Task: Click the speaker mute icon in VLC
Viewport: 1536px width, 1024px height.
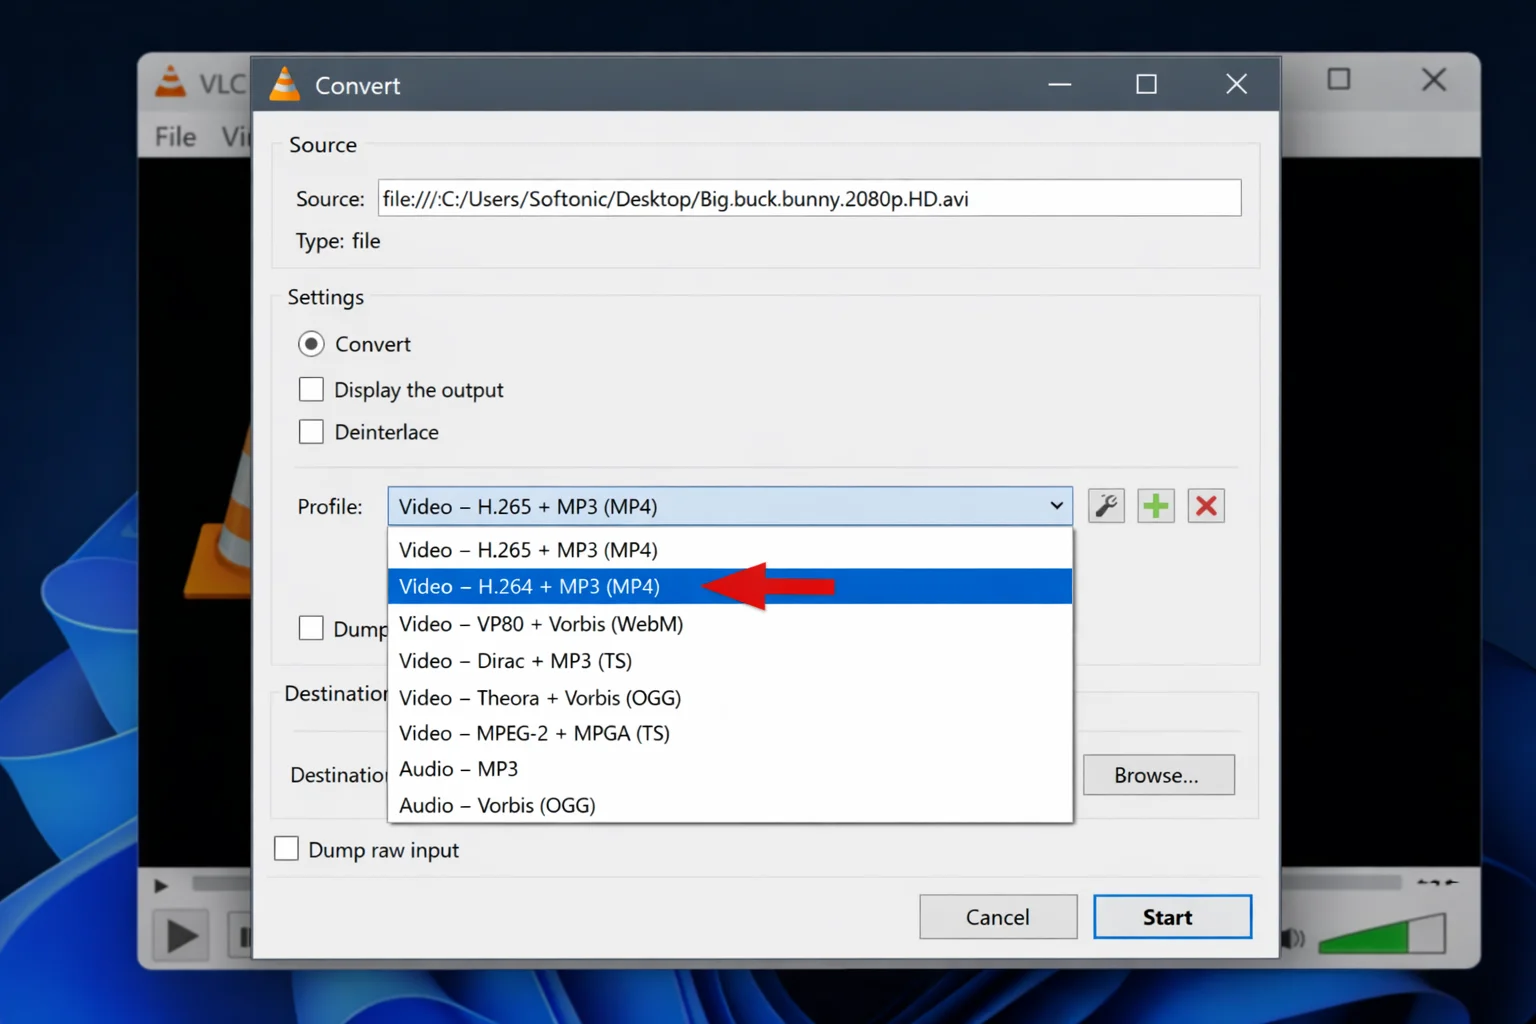Action: pos(1293,938)
